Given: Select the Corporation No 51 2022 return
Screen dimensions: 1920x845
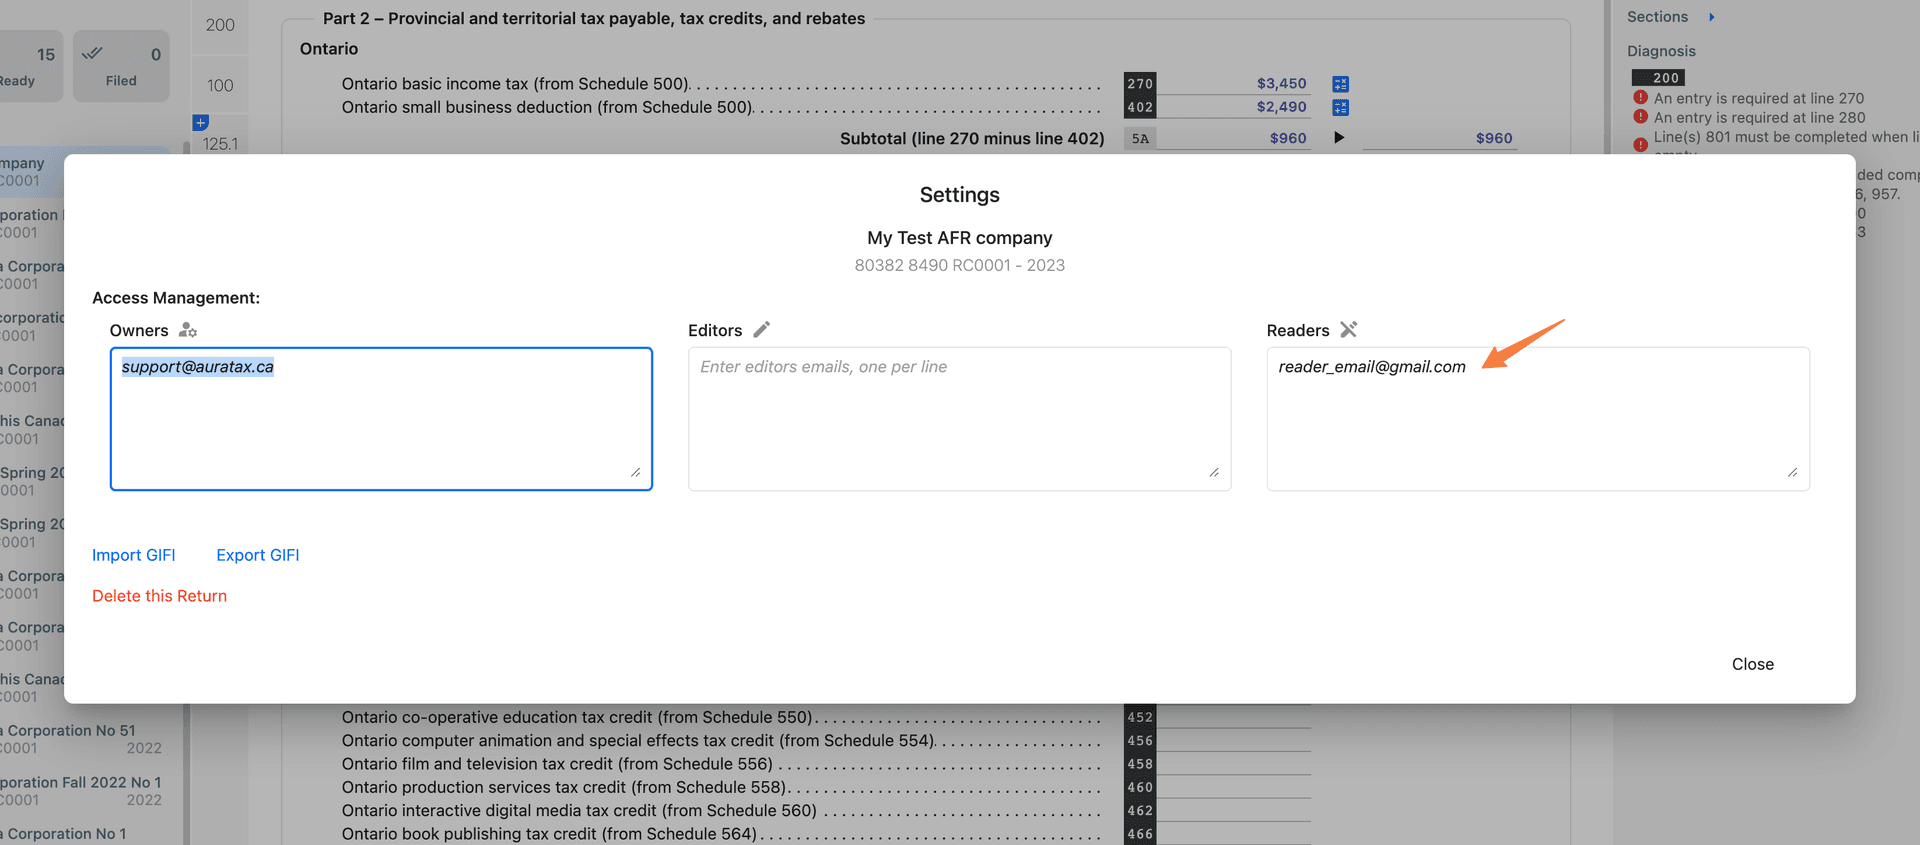Looking at the screenshot, I should click(x=81, y=739).
